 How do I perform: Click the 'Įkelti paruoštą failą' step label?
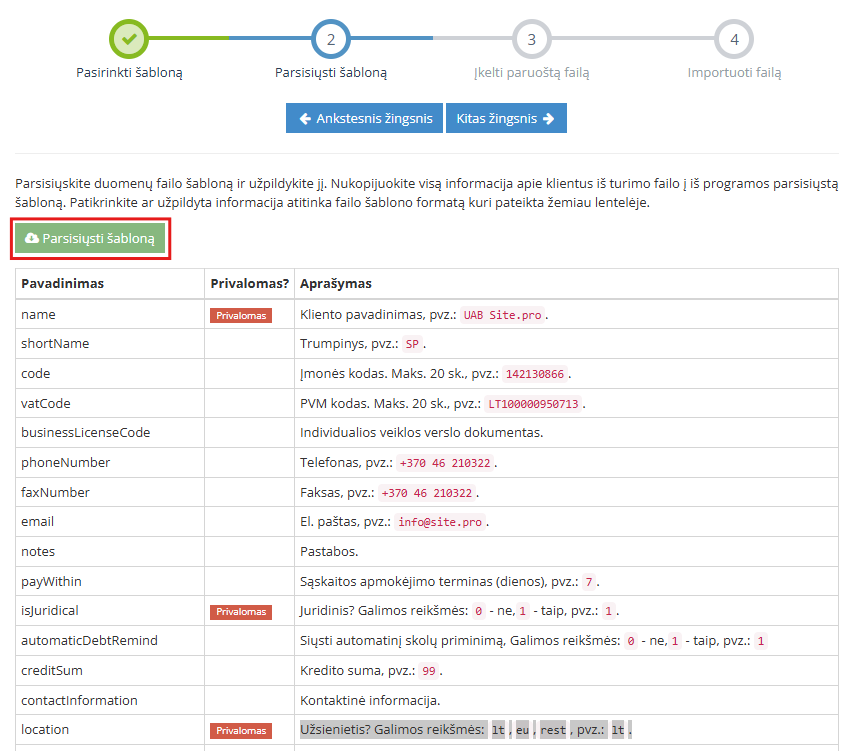pos(531,73)
